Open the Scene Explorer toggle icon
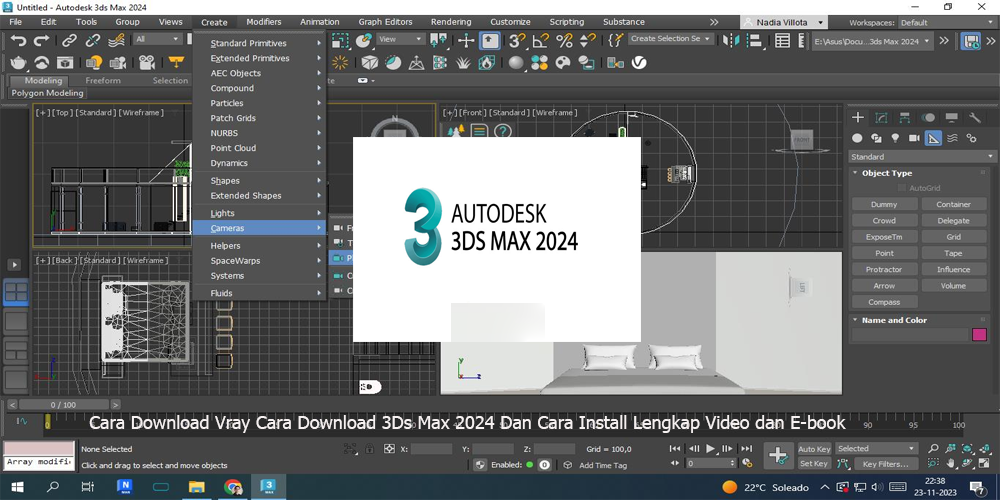1000x500 pixels. (783, 41)
